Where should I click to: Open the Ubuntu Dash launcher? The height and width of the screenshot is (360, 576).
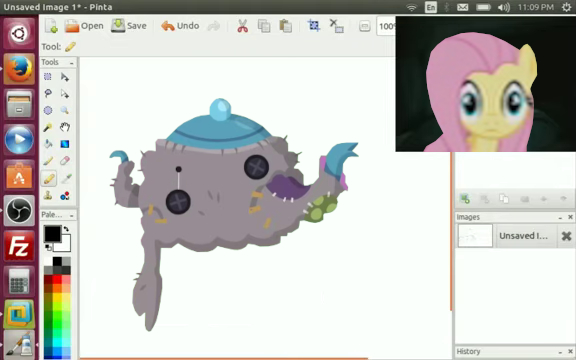tap(19, 34)
